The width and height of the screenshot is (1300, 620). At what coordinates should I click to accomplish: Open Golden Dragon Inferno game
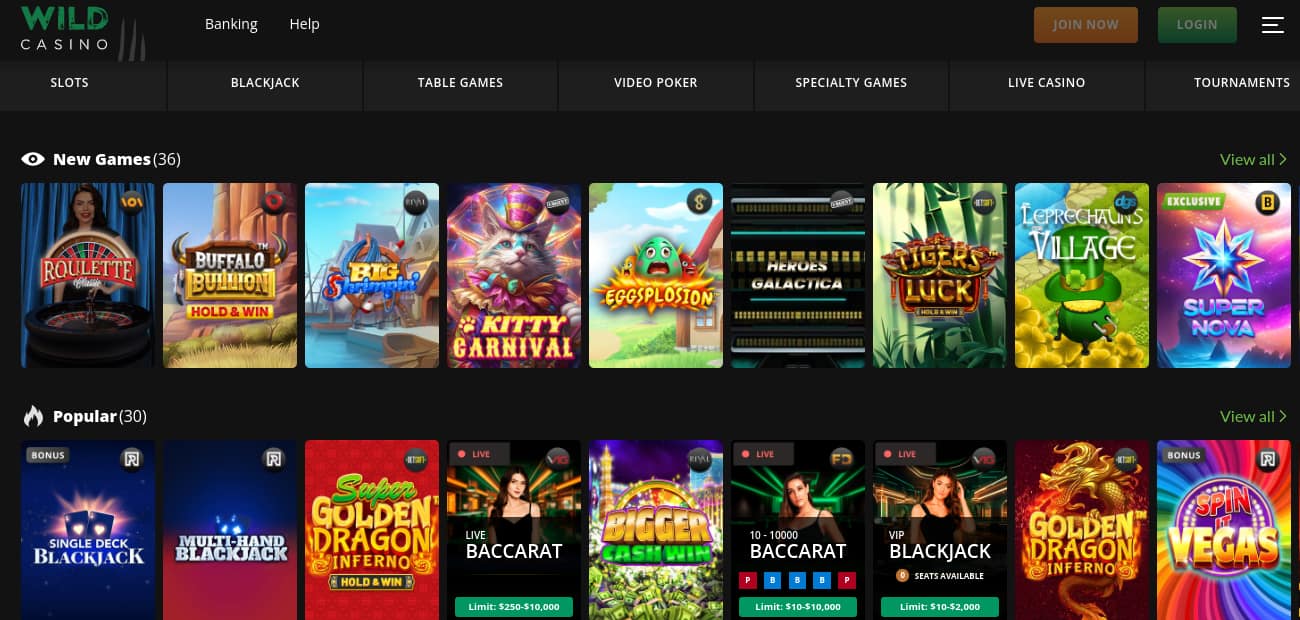(1082, 530)
